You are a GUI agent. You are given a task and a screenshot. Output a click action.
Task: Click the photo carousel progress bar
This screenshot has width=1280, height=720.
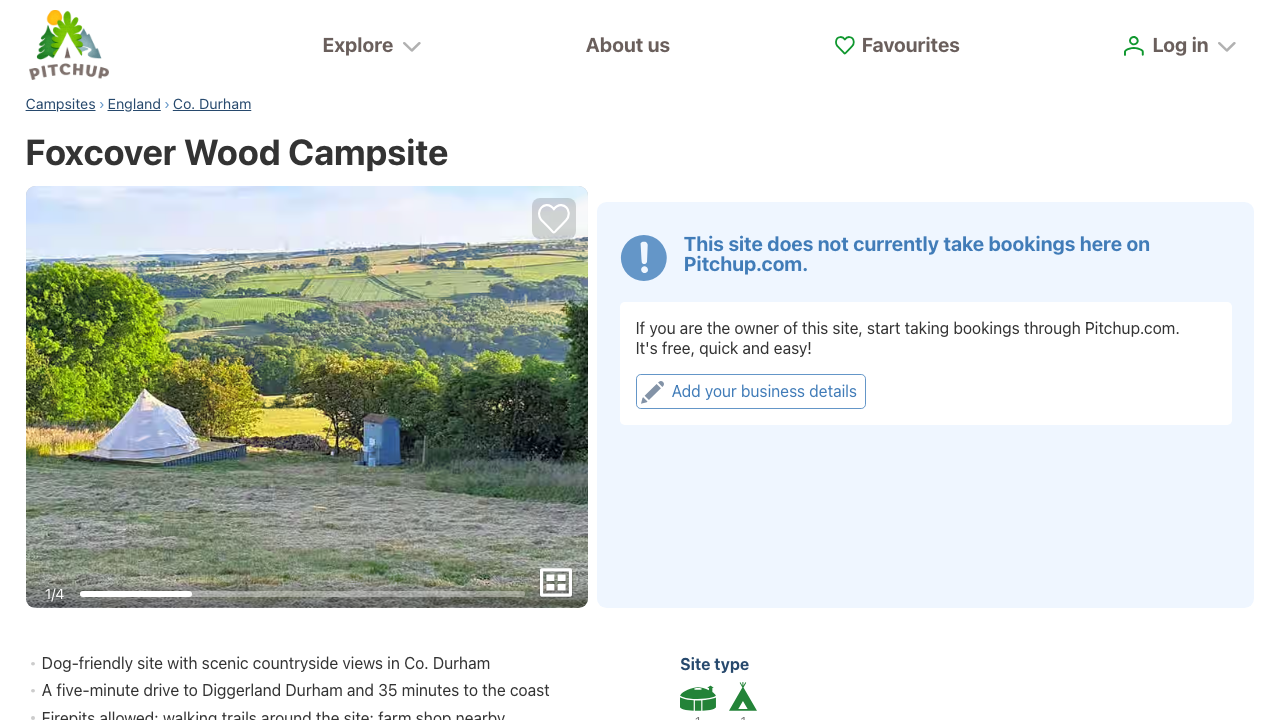click(302, 594)
